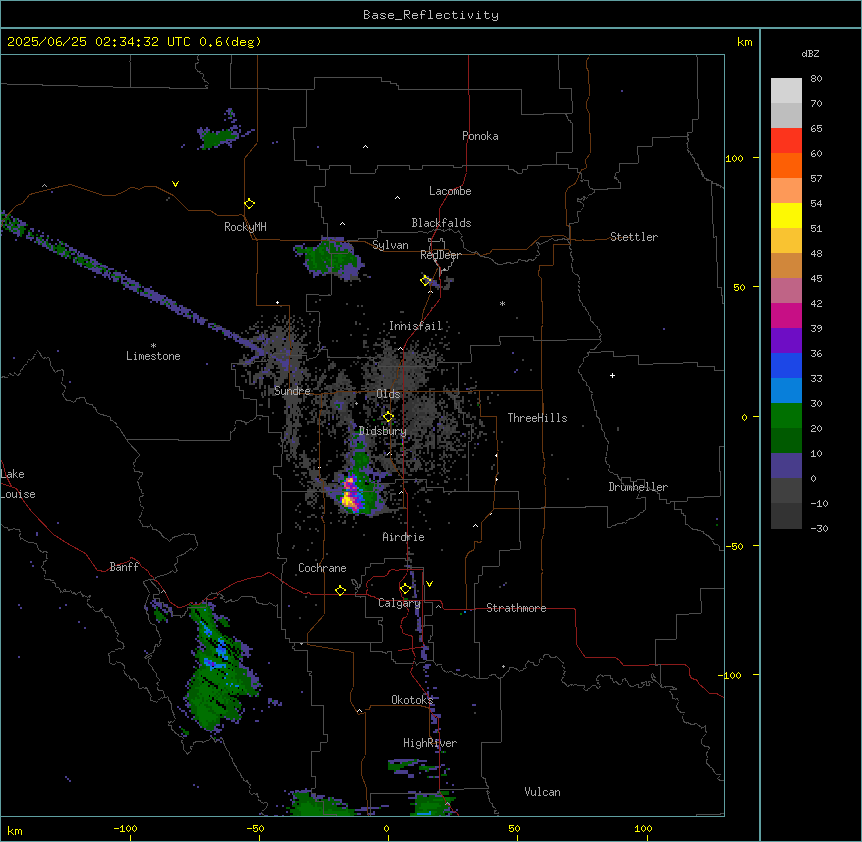This screenshot has width=862, height=842.
Task: Click the Didsbury city label
Action: 383,431
